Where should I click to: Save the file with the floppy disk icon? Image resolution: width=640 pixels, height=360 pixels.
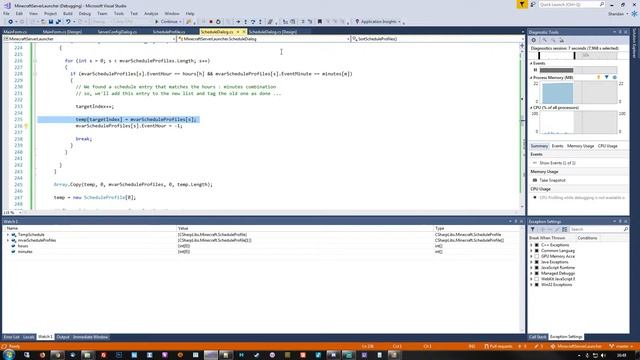[51, 22]
